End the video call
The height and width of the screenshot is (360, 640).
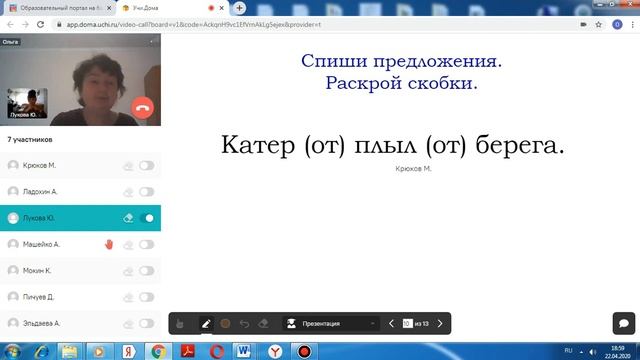[x=142, y=108]
